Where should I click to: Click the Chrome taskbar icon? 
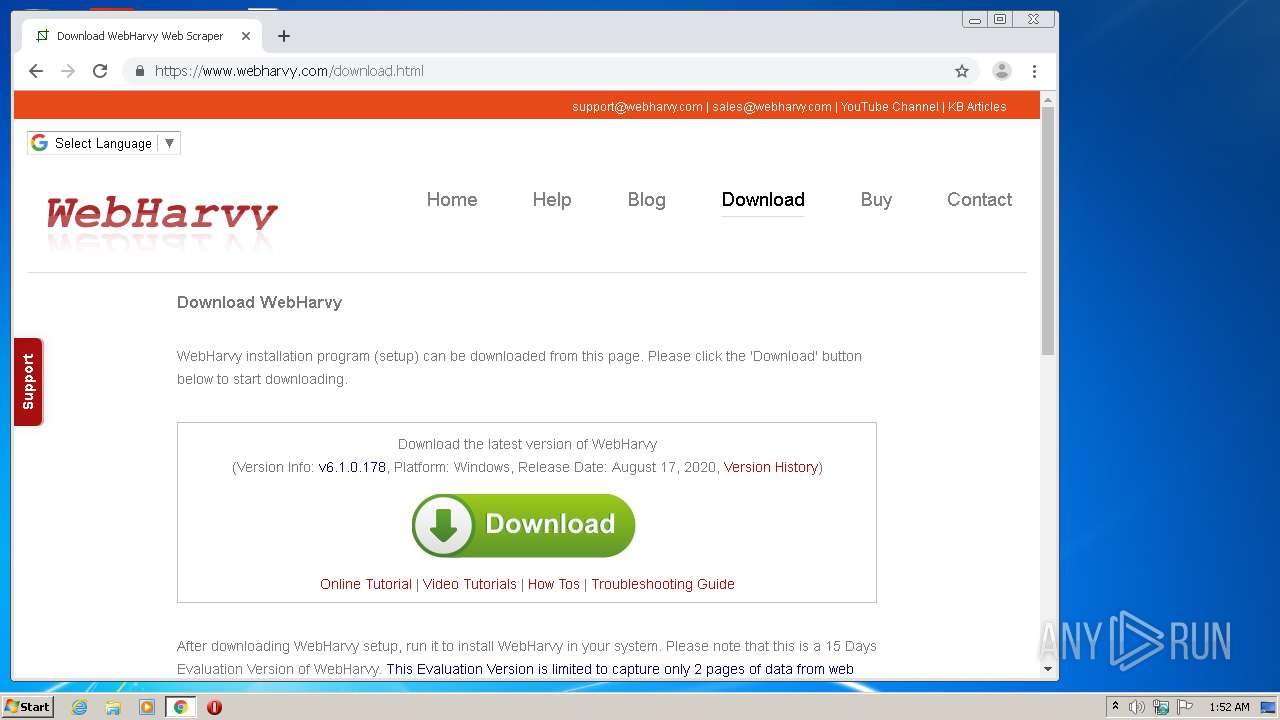181,707
